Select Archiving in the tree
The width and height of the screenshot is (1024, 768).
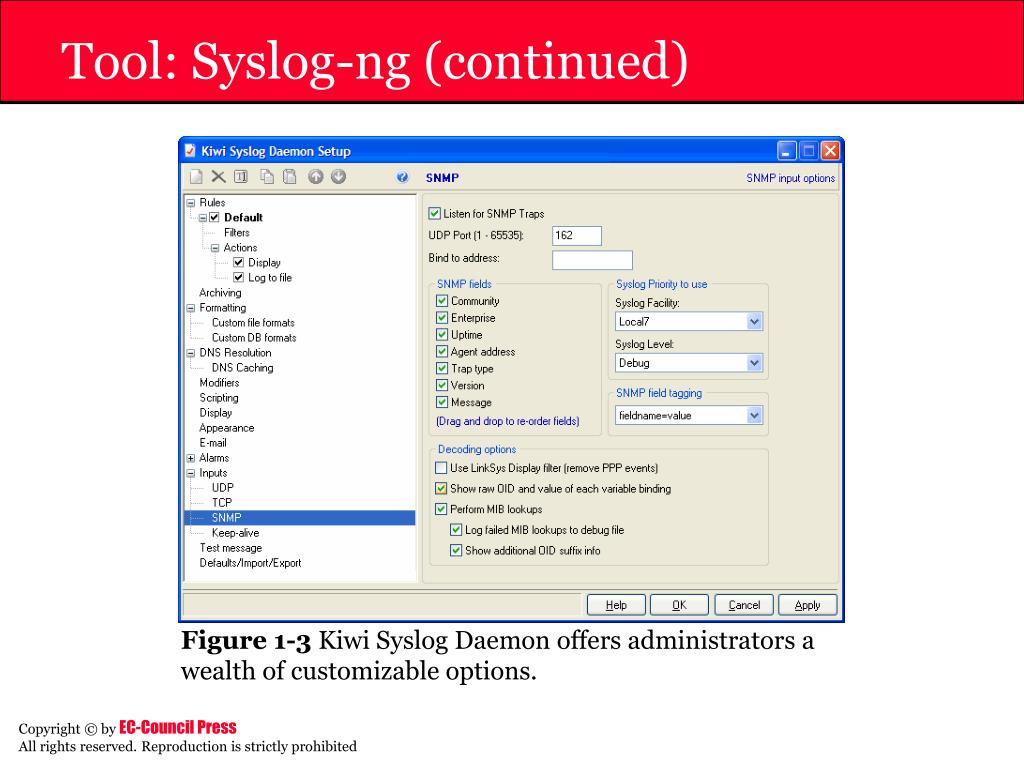pyautogui.click(x=220, y=293)
